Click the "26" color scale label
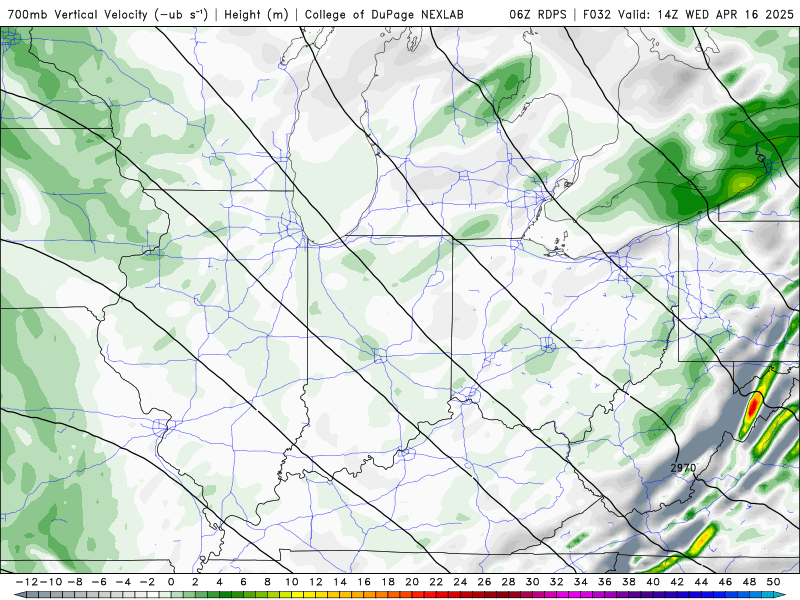The image size is (800, 600). pos(484,582)
